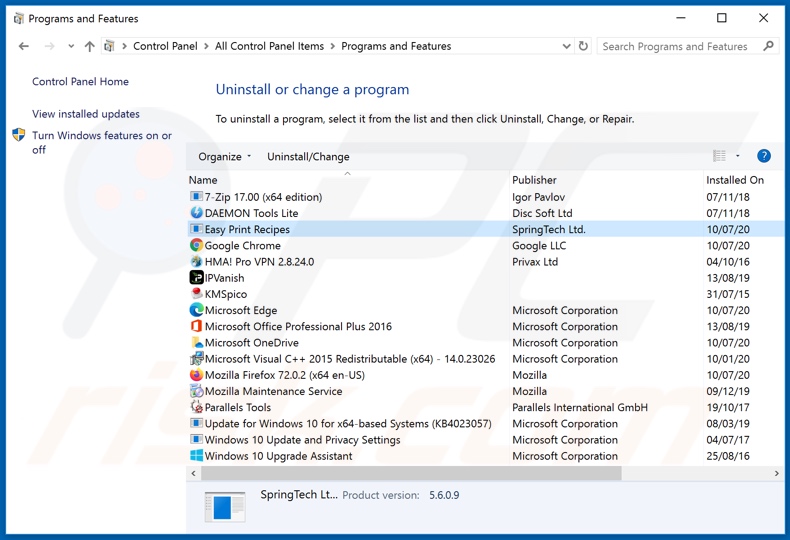The width and height of the screenshot is (790, 540).
Task: Click publisher Privax Ltd cell
Action: tap(535, 261)
